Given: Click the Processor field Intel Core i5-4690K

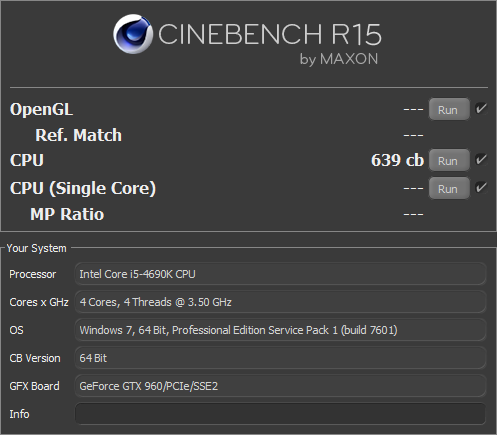Looking at the screenshot, I should [280, 274].
